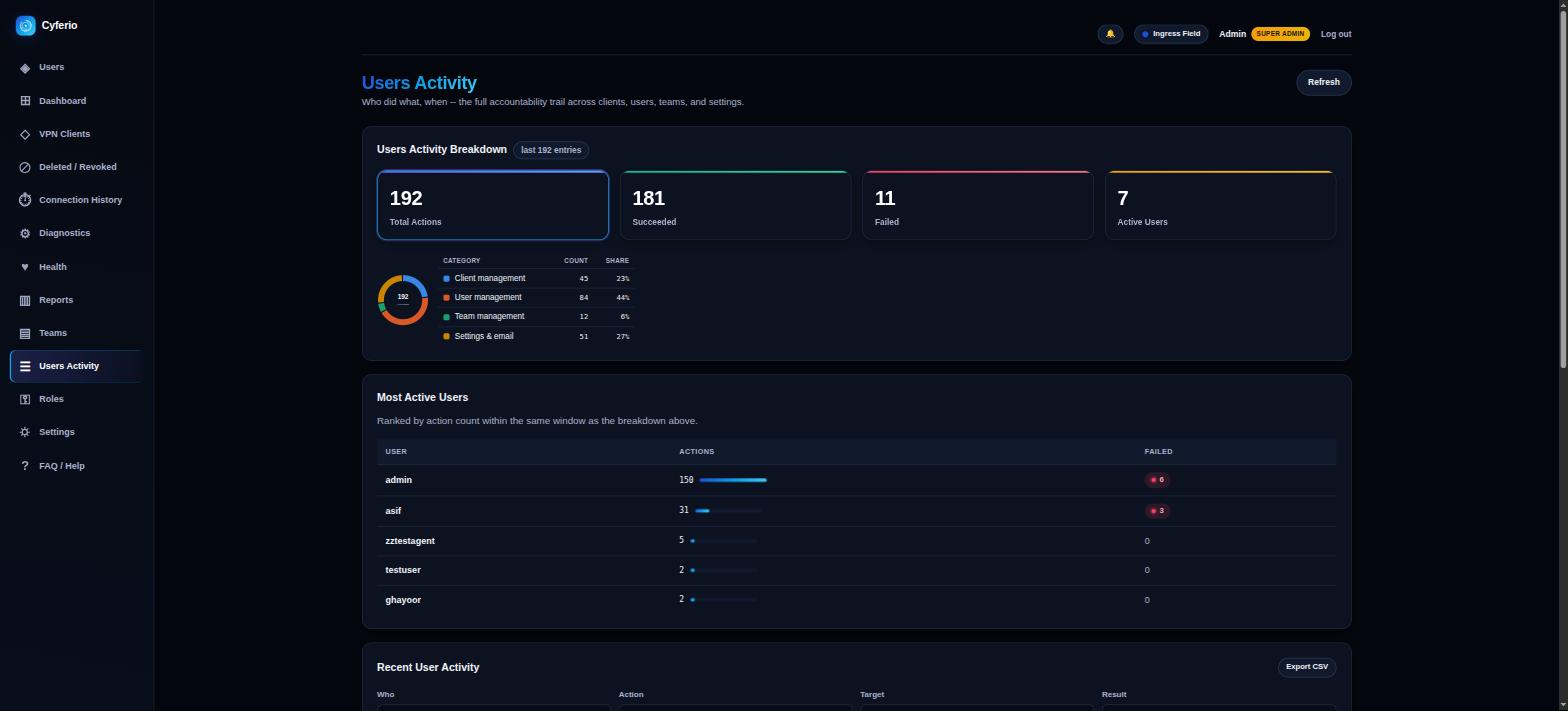Screen dimensions: 1568x711
Task: Click the Users Activity list icon
Action: 25,366
